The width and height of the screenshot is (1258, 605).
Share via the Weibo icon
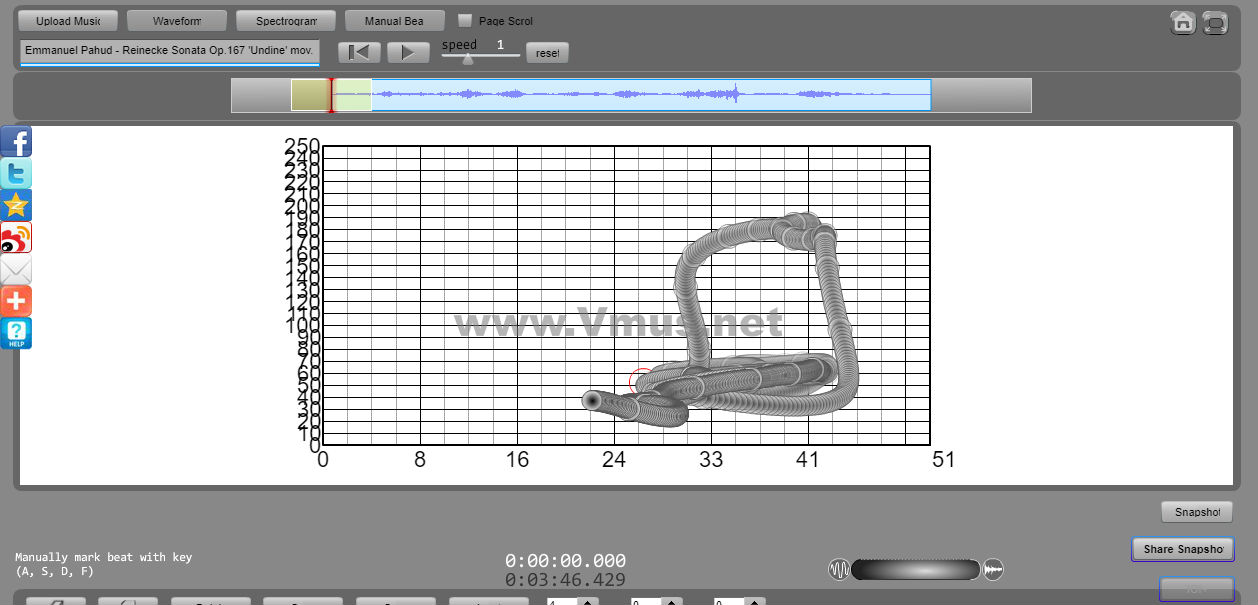[16, 238]
